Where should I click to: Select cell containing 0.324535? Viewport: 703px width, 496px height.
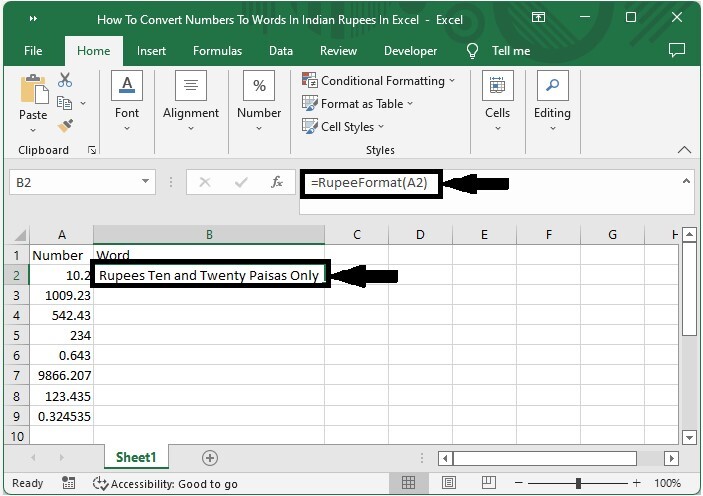[61, 417]
